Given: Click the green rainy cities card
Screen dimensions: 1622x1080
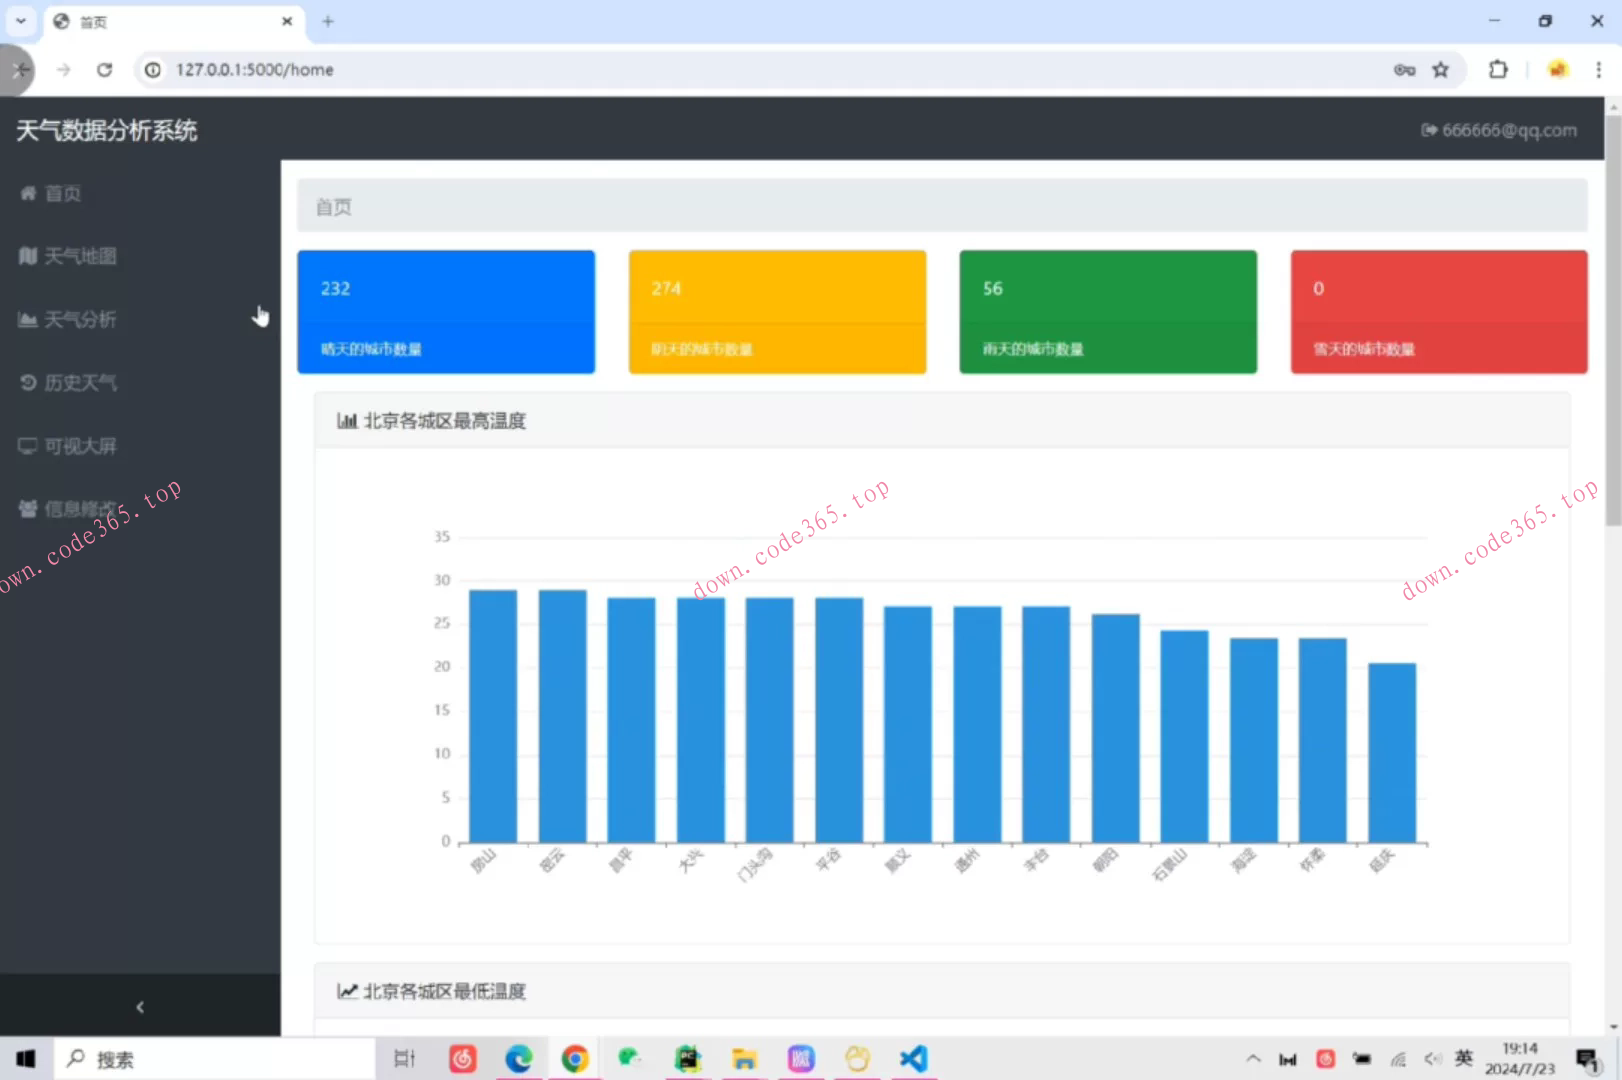Looking at the screenshot, I should click(x=1108, y=312).
